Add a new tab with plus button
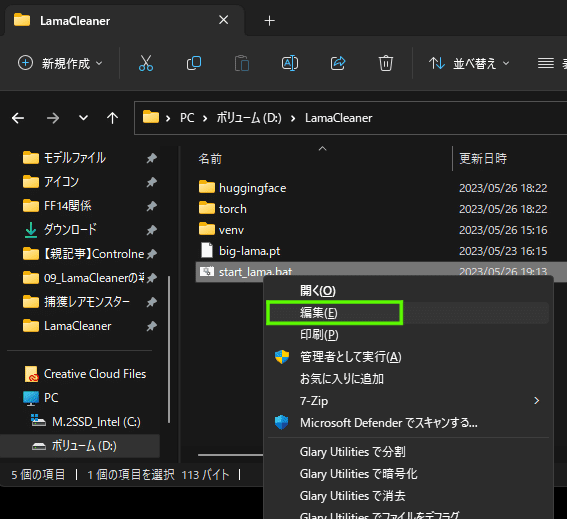The image size is (567, 519). click(269, 21)
